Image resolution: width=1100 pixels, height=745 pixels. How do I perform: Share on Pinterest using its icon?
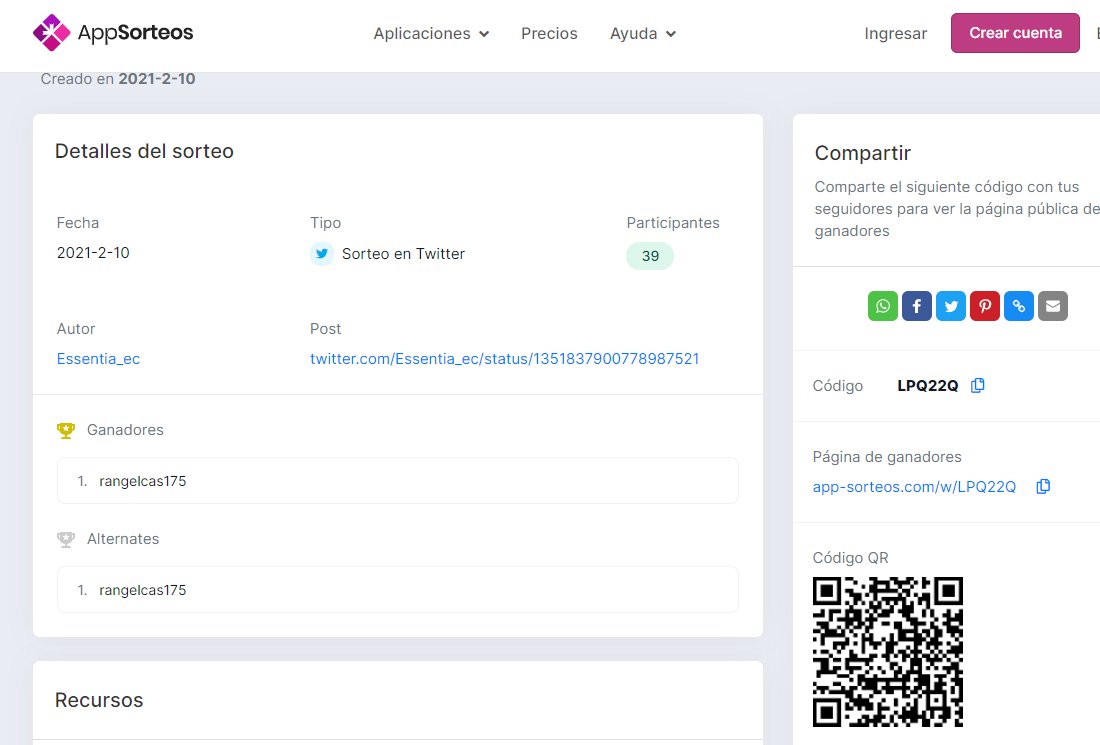tap(985, 306)
